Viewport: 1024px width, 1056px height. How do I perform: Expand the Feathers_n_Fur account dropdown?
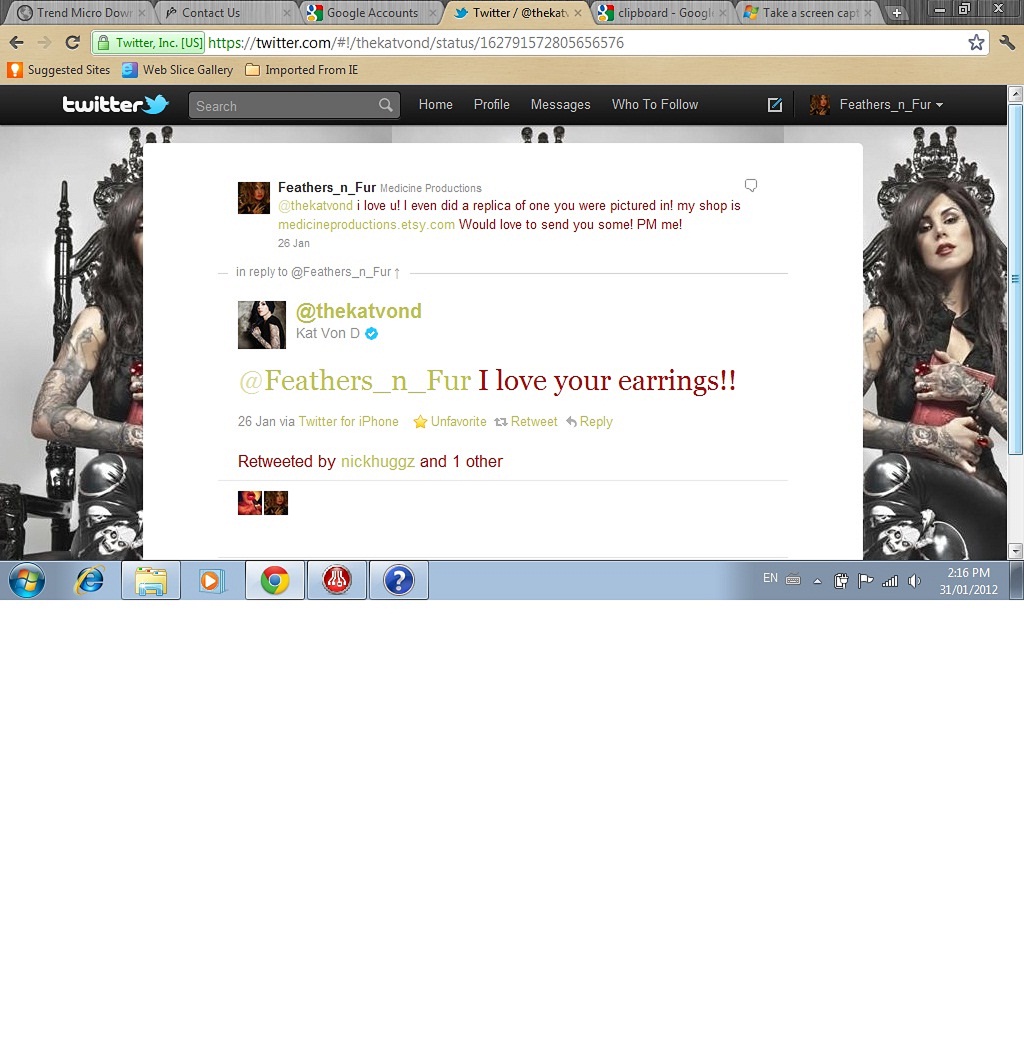click(x=890, y=105)
